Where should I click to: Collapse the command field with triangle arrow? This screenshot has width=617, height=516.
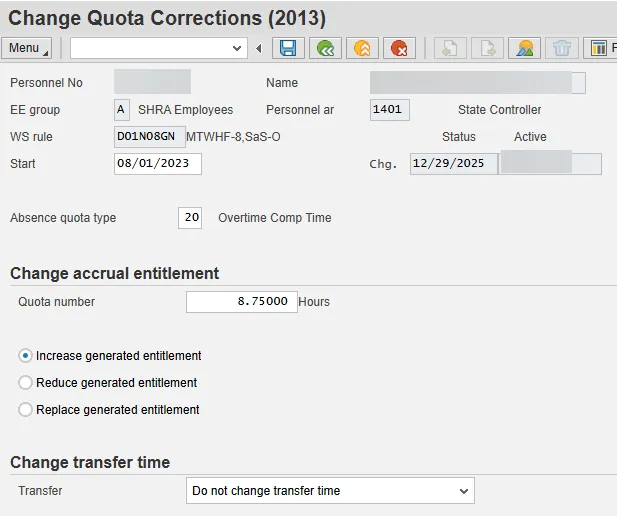(x=259, y=48)
